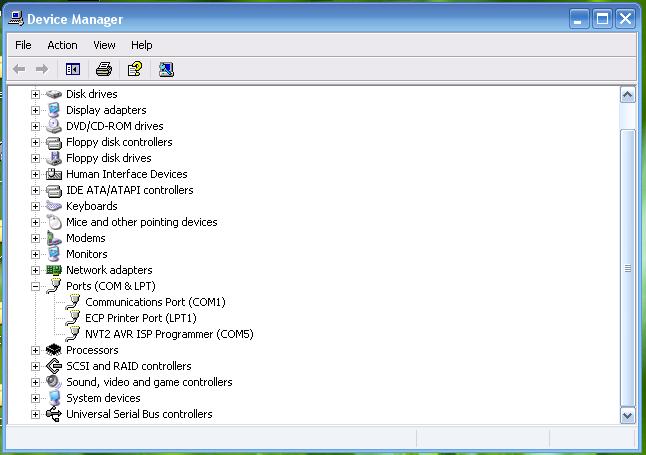Click the Processors chip icon

click(x=54, y=350)
